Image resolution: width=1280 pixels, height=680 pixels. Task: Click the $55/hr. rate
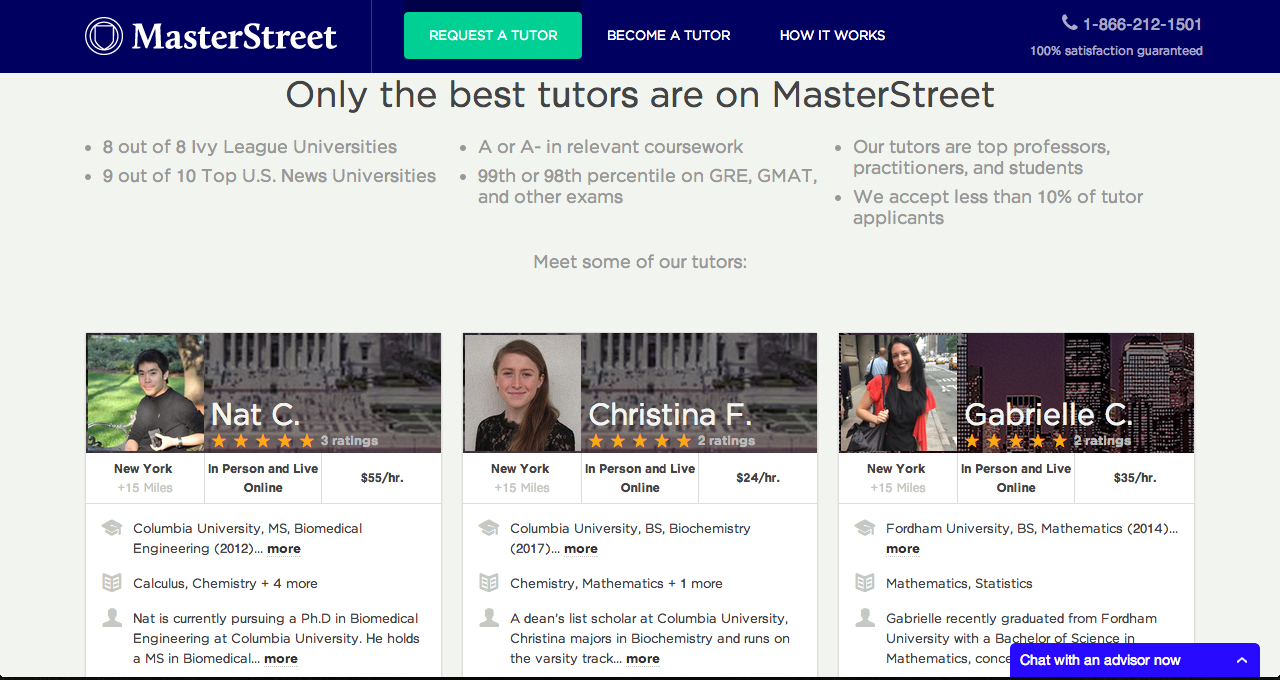pos(382,478)
